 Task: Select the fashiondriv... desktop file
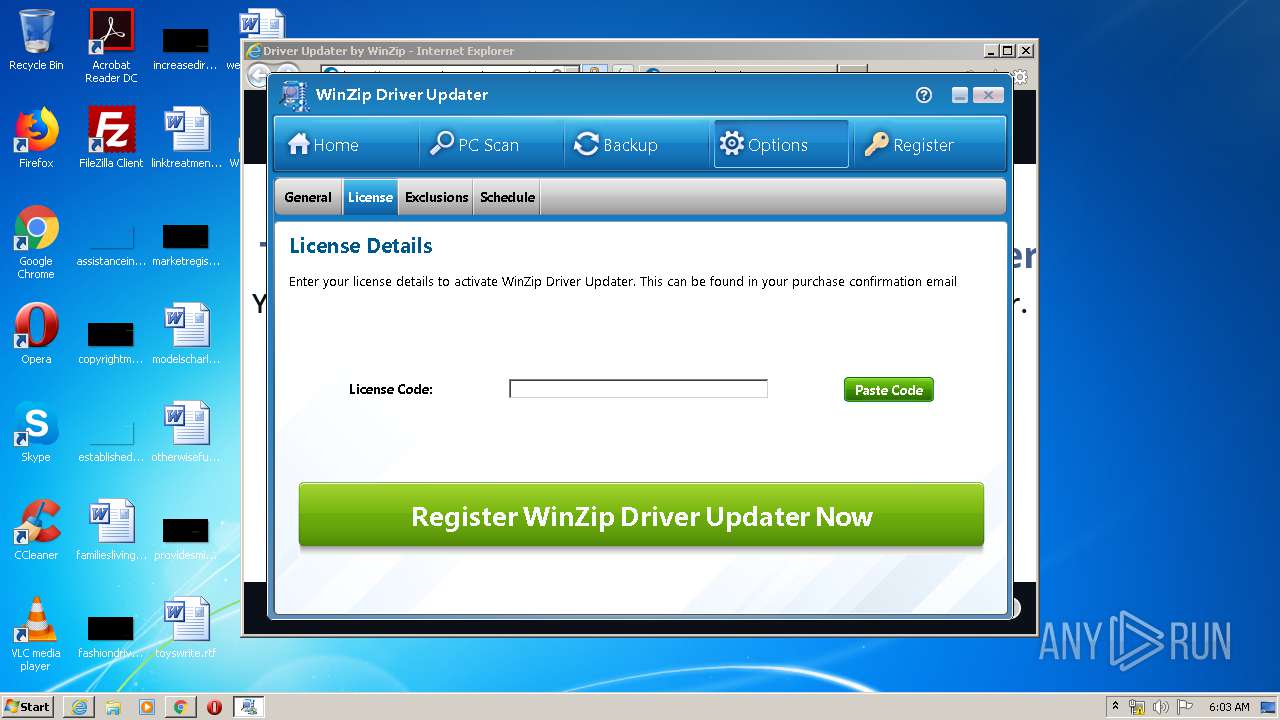[111, 634]
